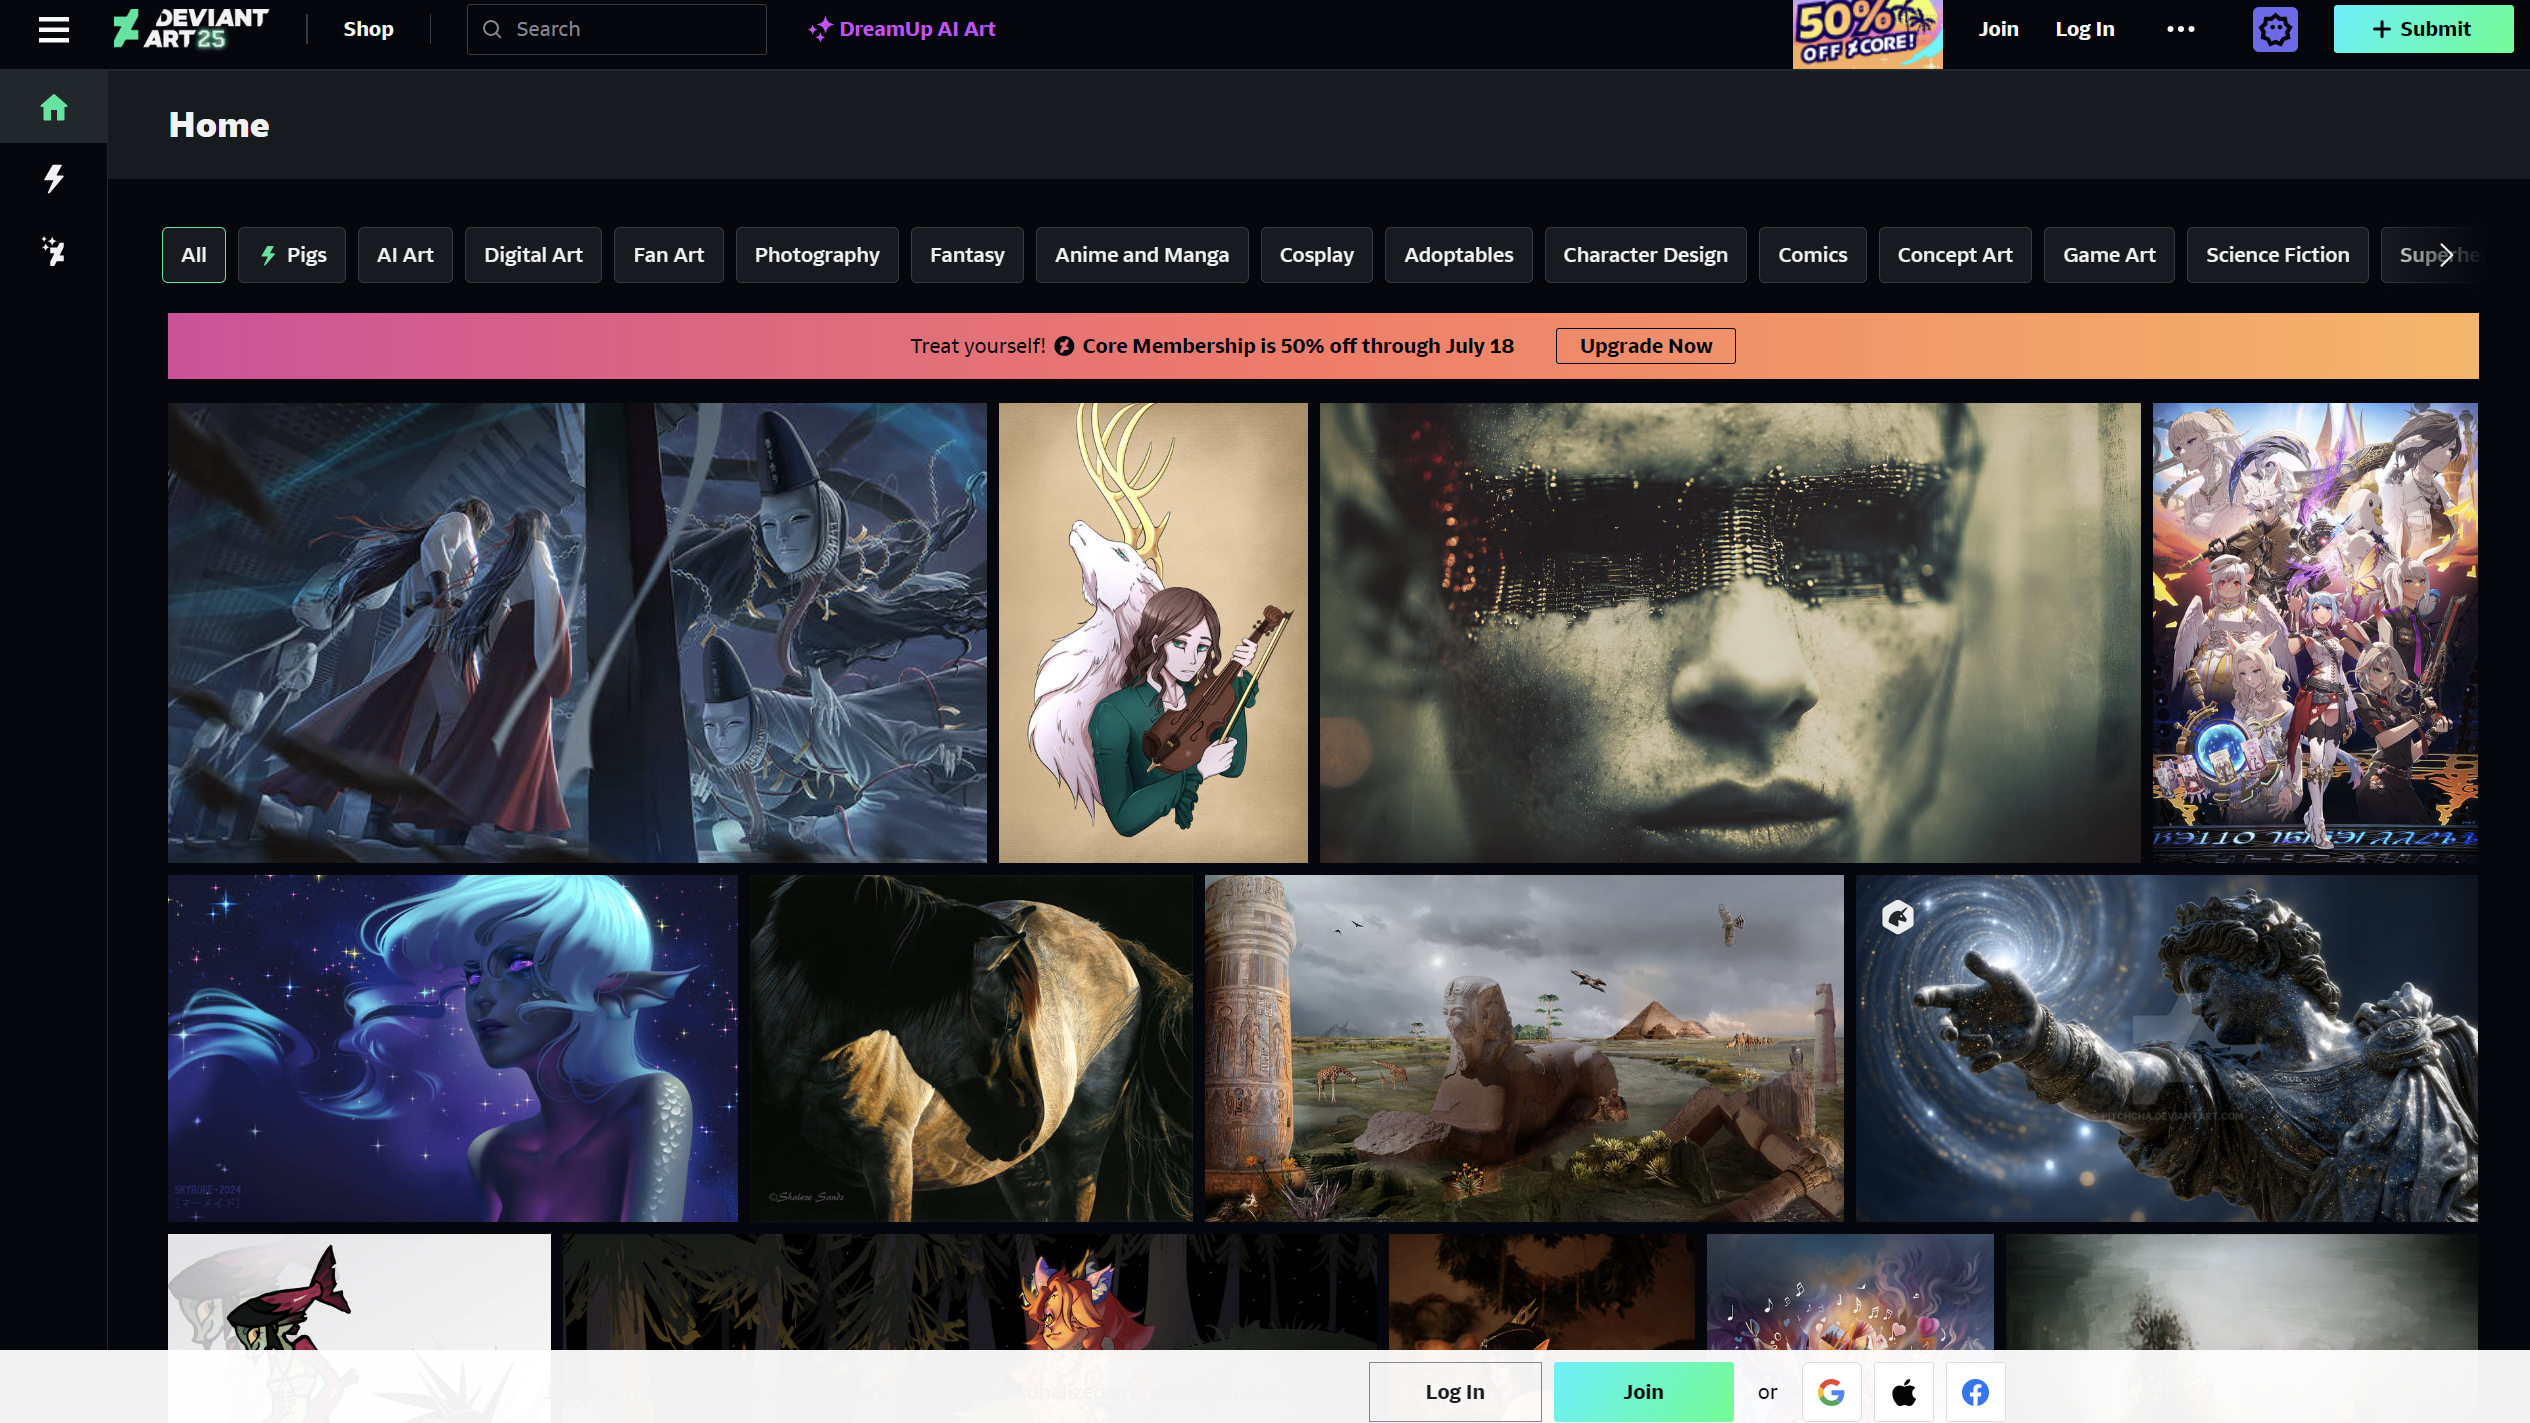Click Upgrade Now in the banner

click(x=1645, y=346)
